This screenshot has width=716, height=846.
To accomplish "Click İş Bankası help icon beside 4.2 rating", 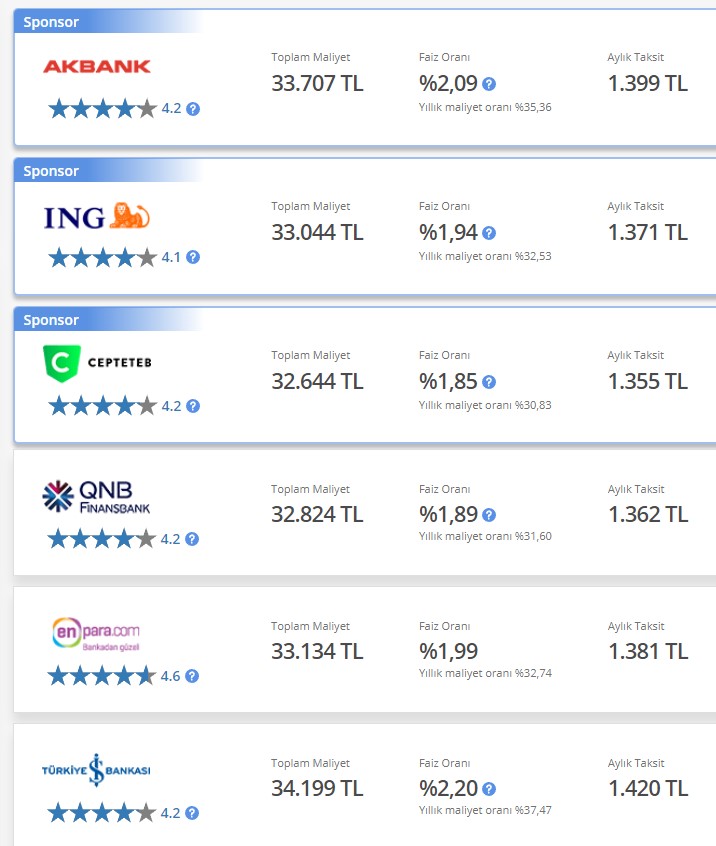I will 192,813.
